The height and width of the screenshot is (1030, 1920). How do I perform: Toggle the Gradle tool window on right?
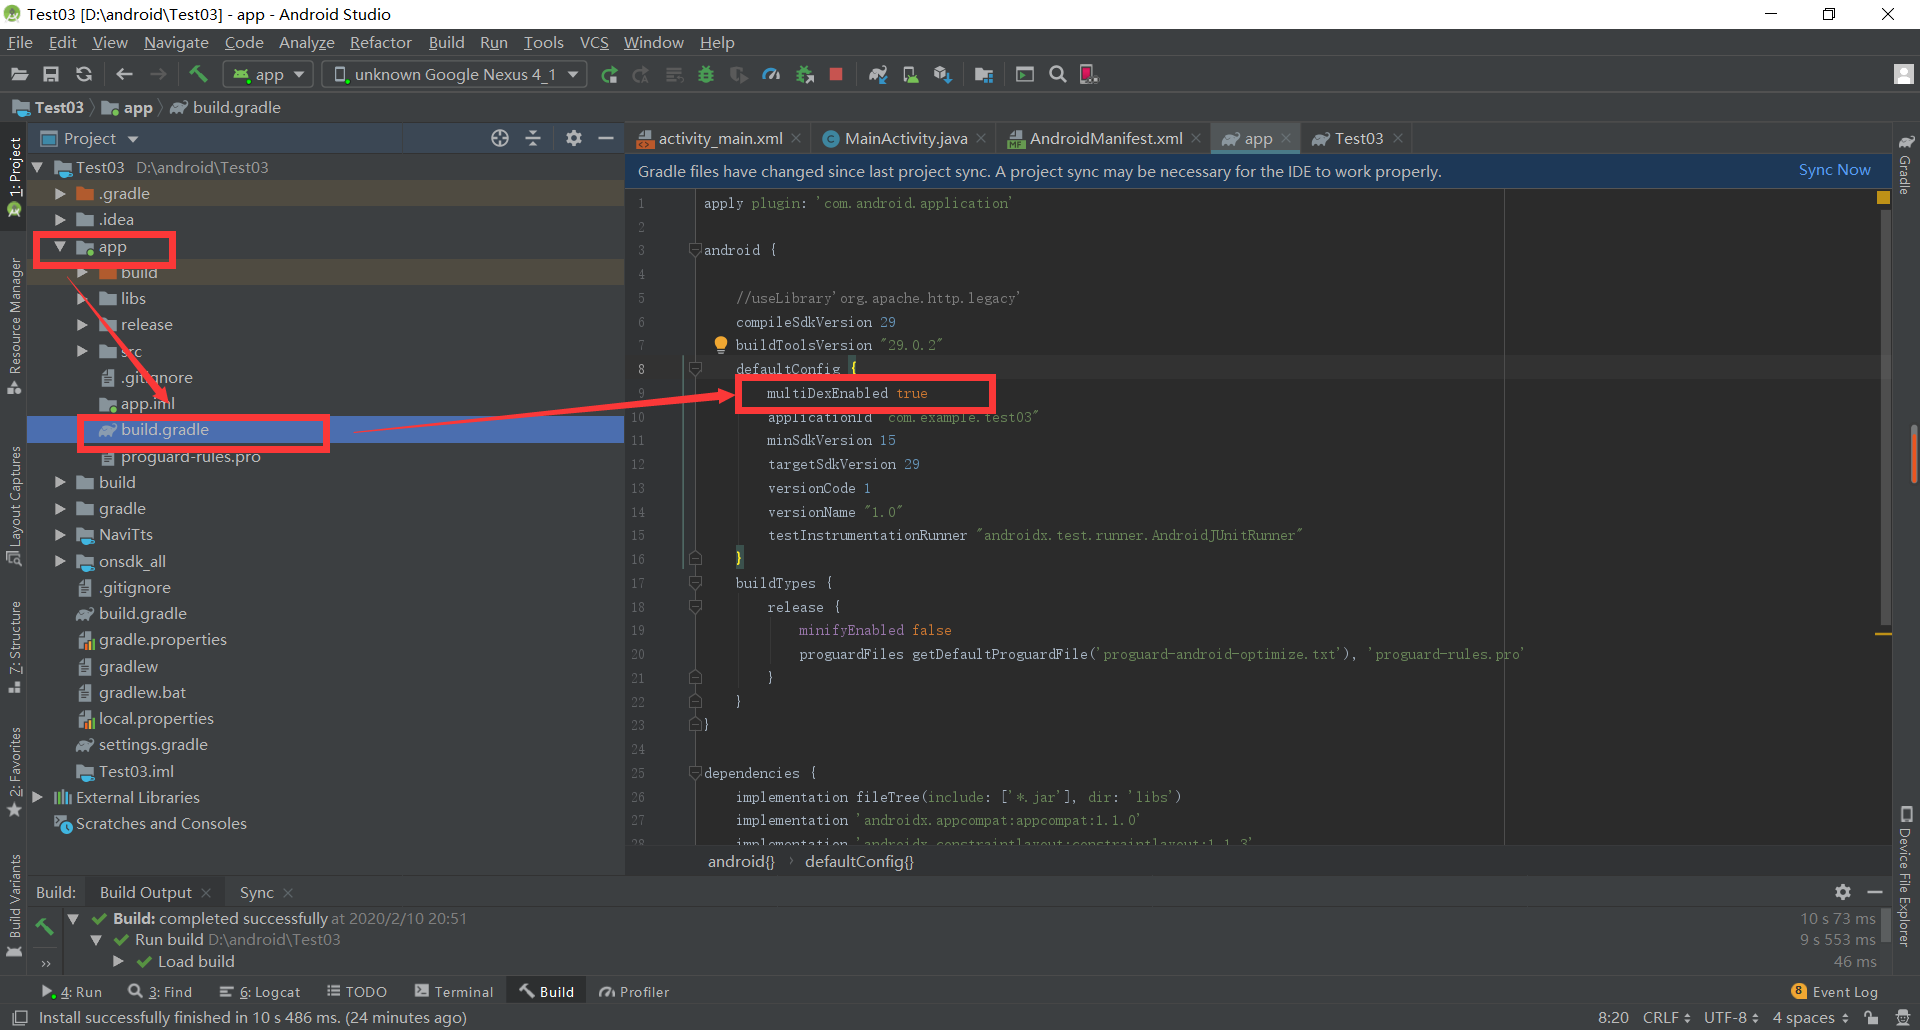(x=1905, y=164)
